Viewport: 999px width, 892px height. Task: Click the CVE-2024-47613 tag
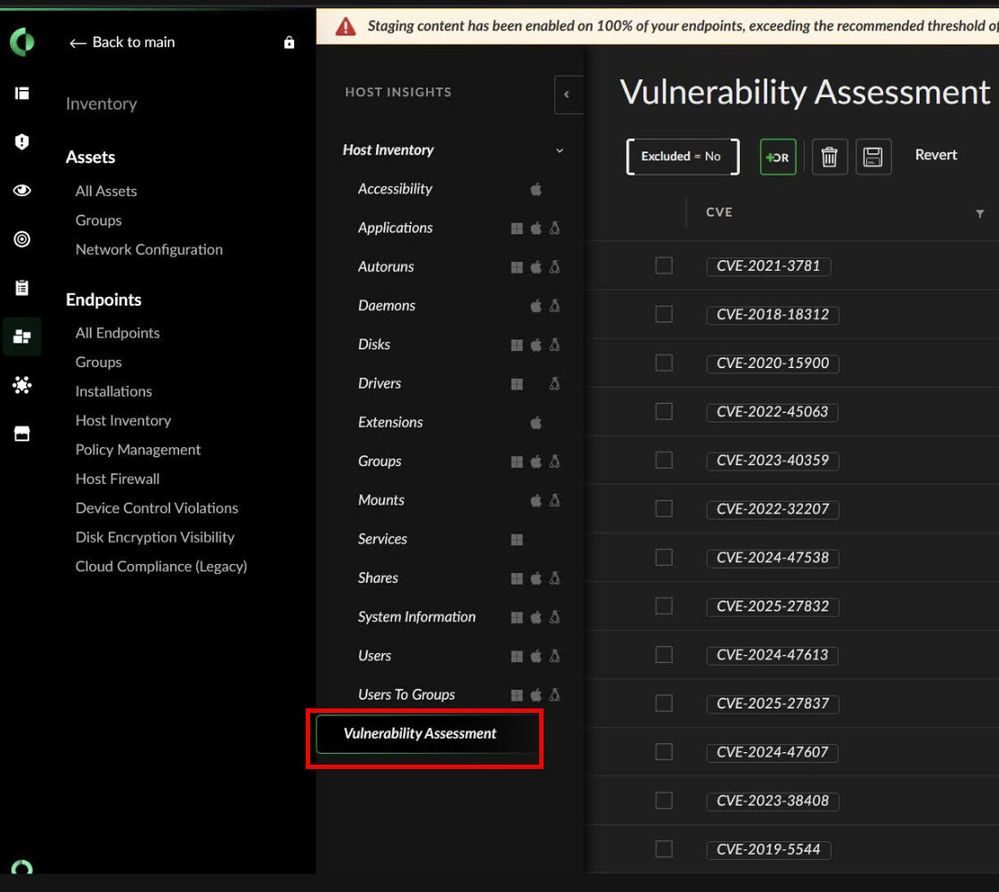point(772,655)
